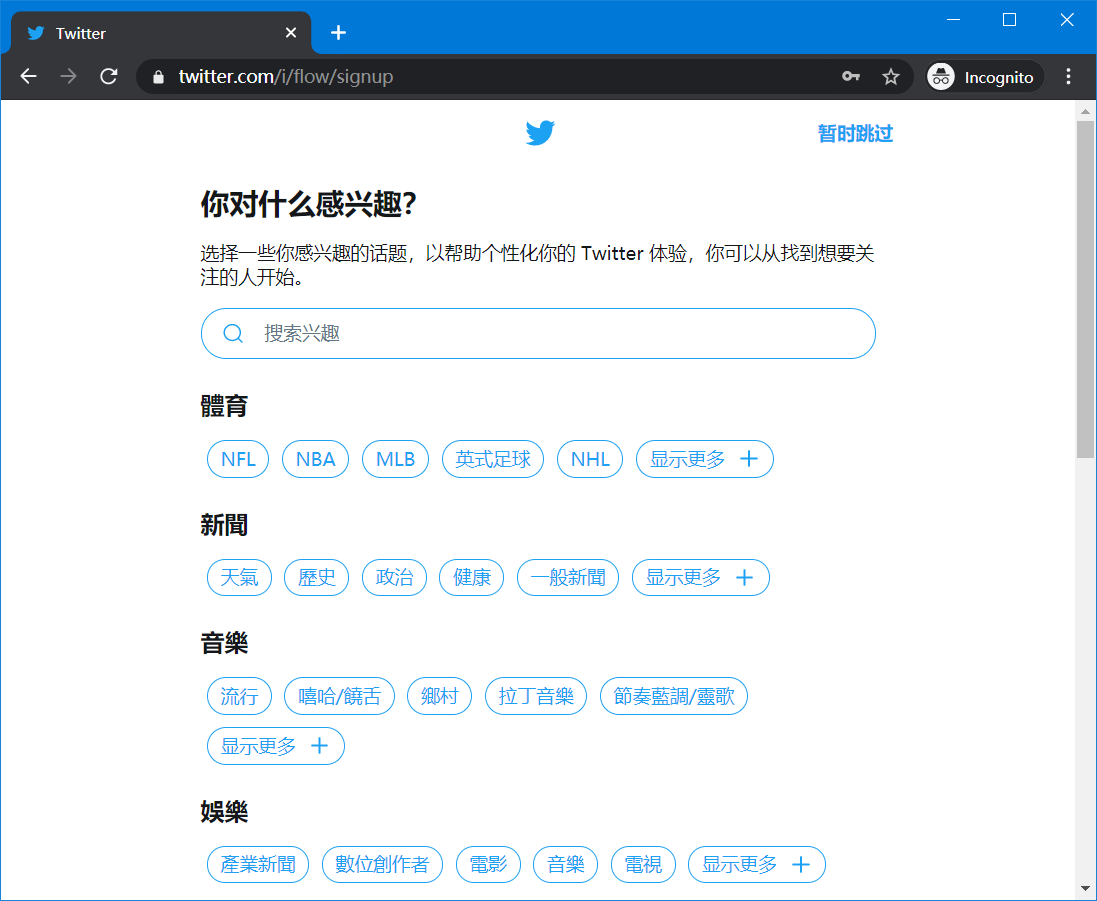
Task: Click the scrollbar up arrow
Action: [1085, 111]
